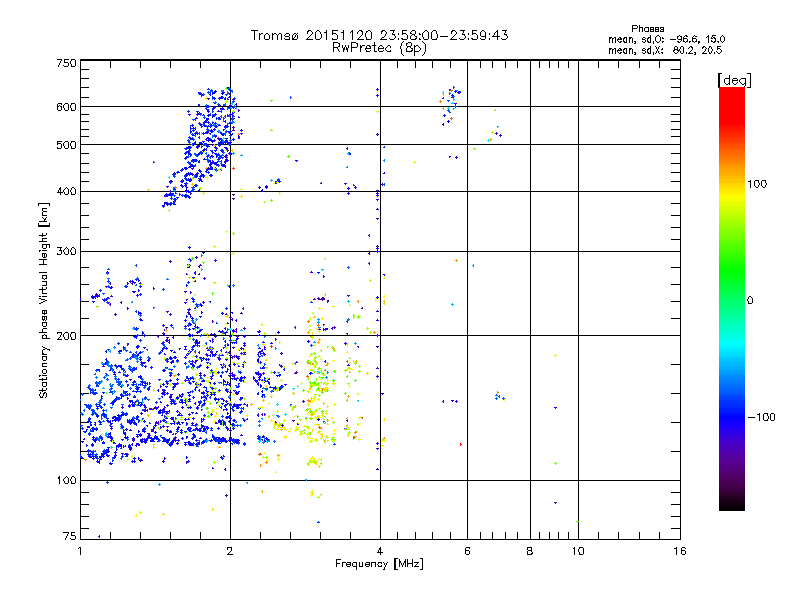Click the colorbar tick label '100'
The height and width of the screenshot is (600, 800).
[757, 184]
